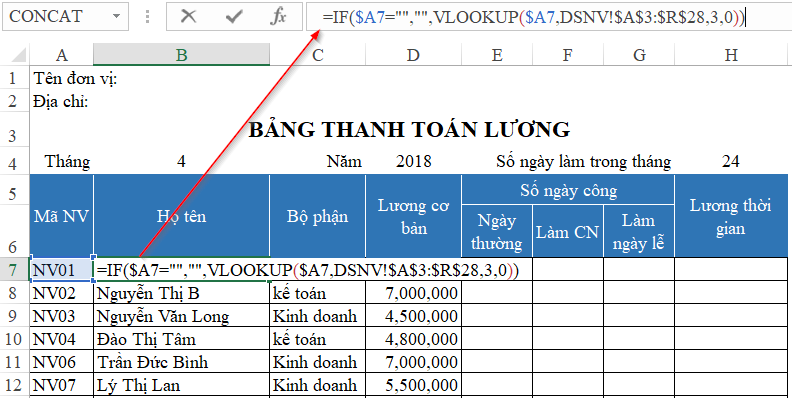The width and height of the screenshot is (792, 398).
Task: Select the Làm CN header cell
Action: click(x=568, y=231)
